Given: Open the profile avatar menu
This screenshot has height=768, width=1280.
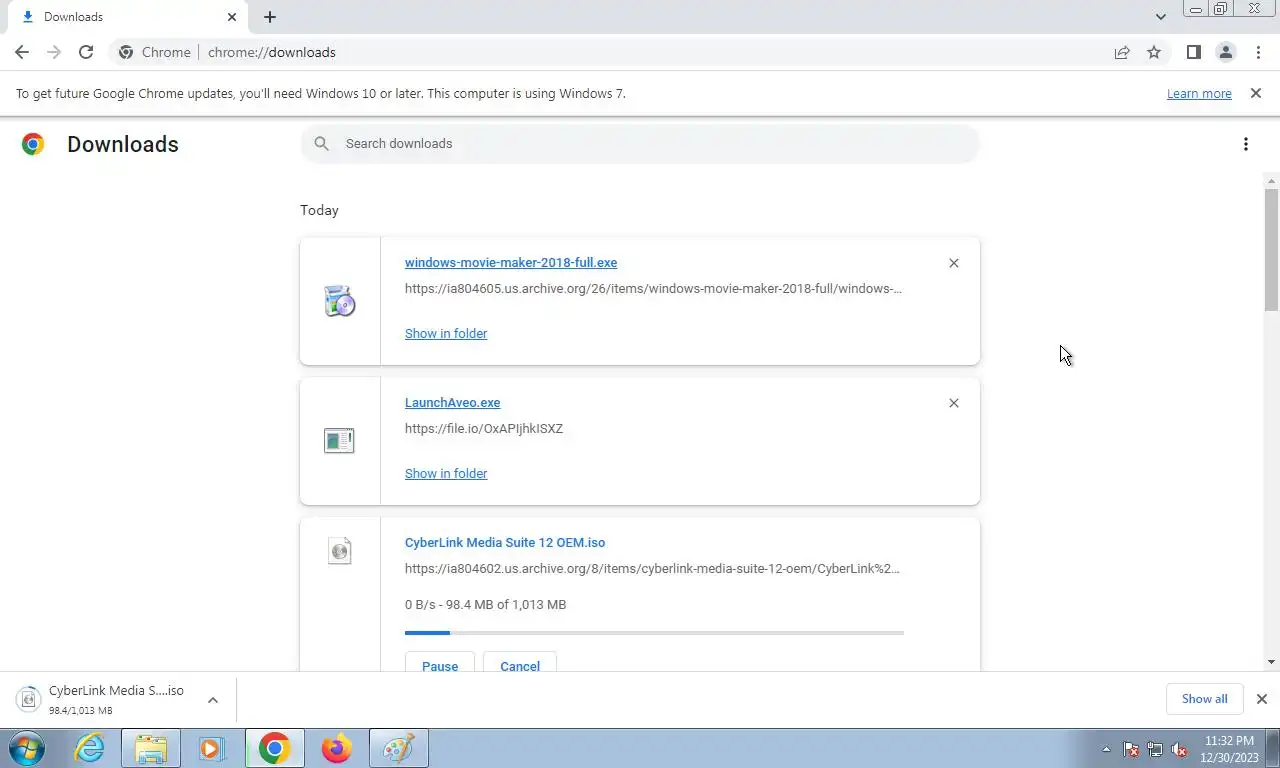Looking at the screenshot, I should [1225, 52].
